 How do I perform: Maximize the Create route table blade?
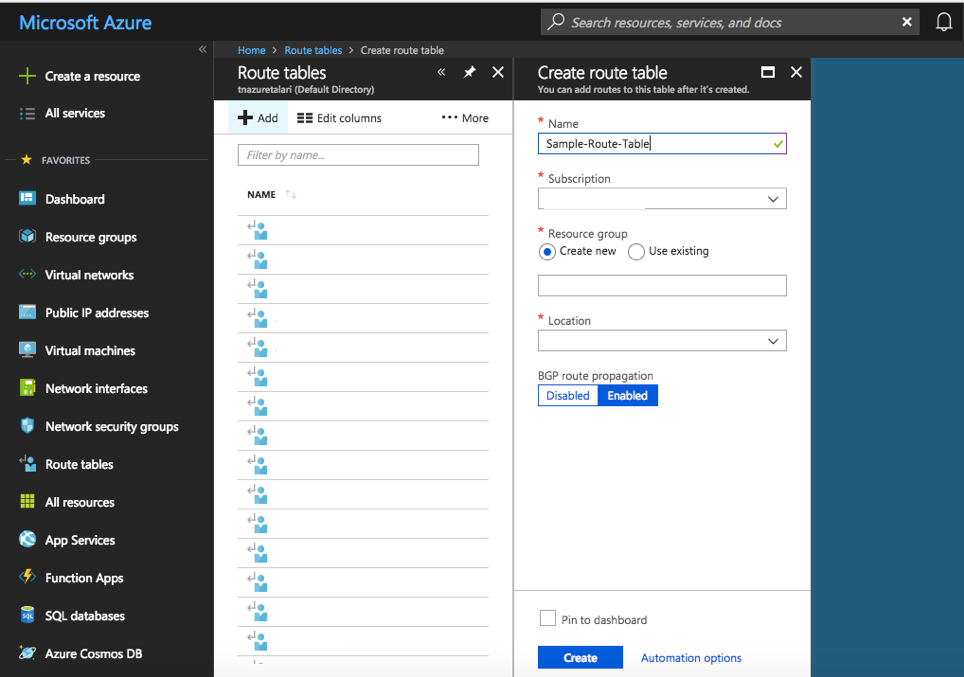(768, 72)
